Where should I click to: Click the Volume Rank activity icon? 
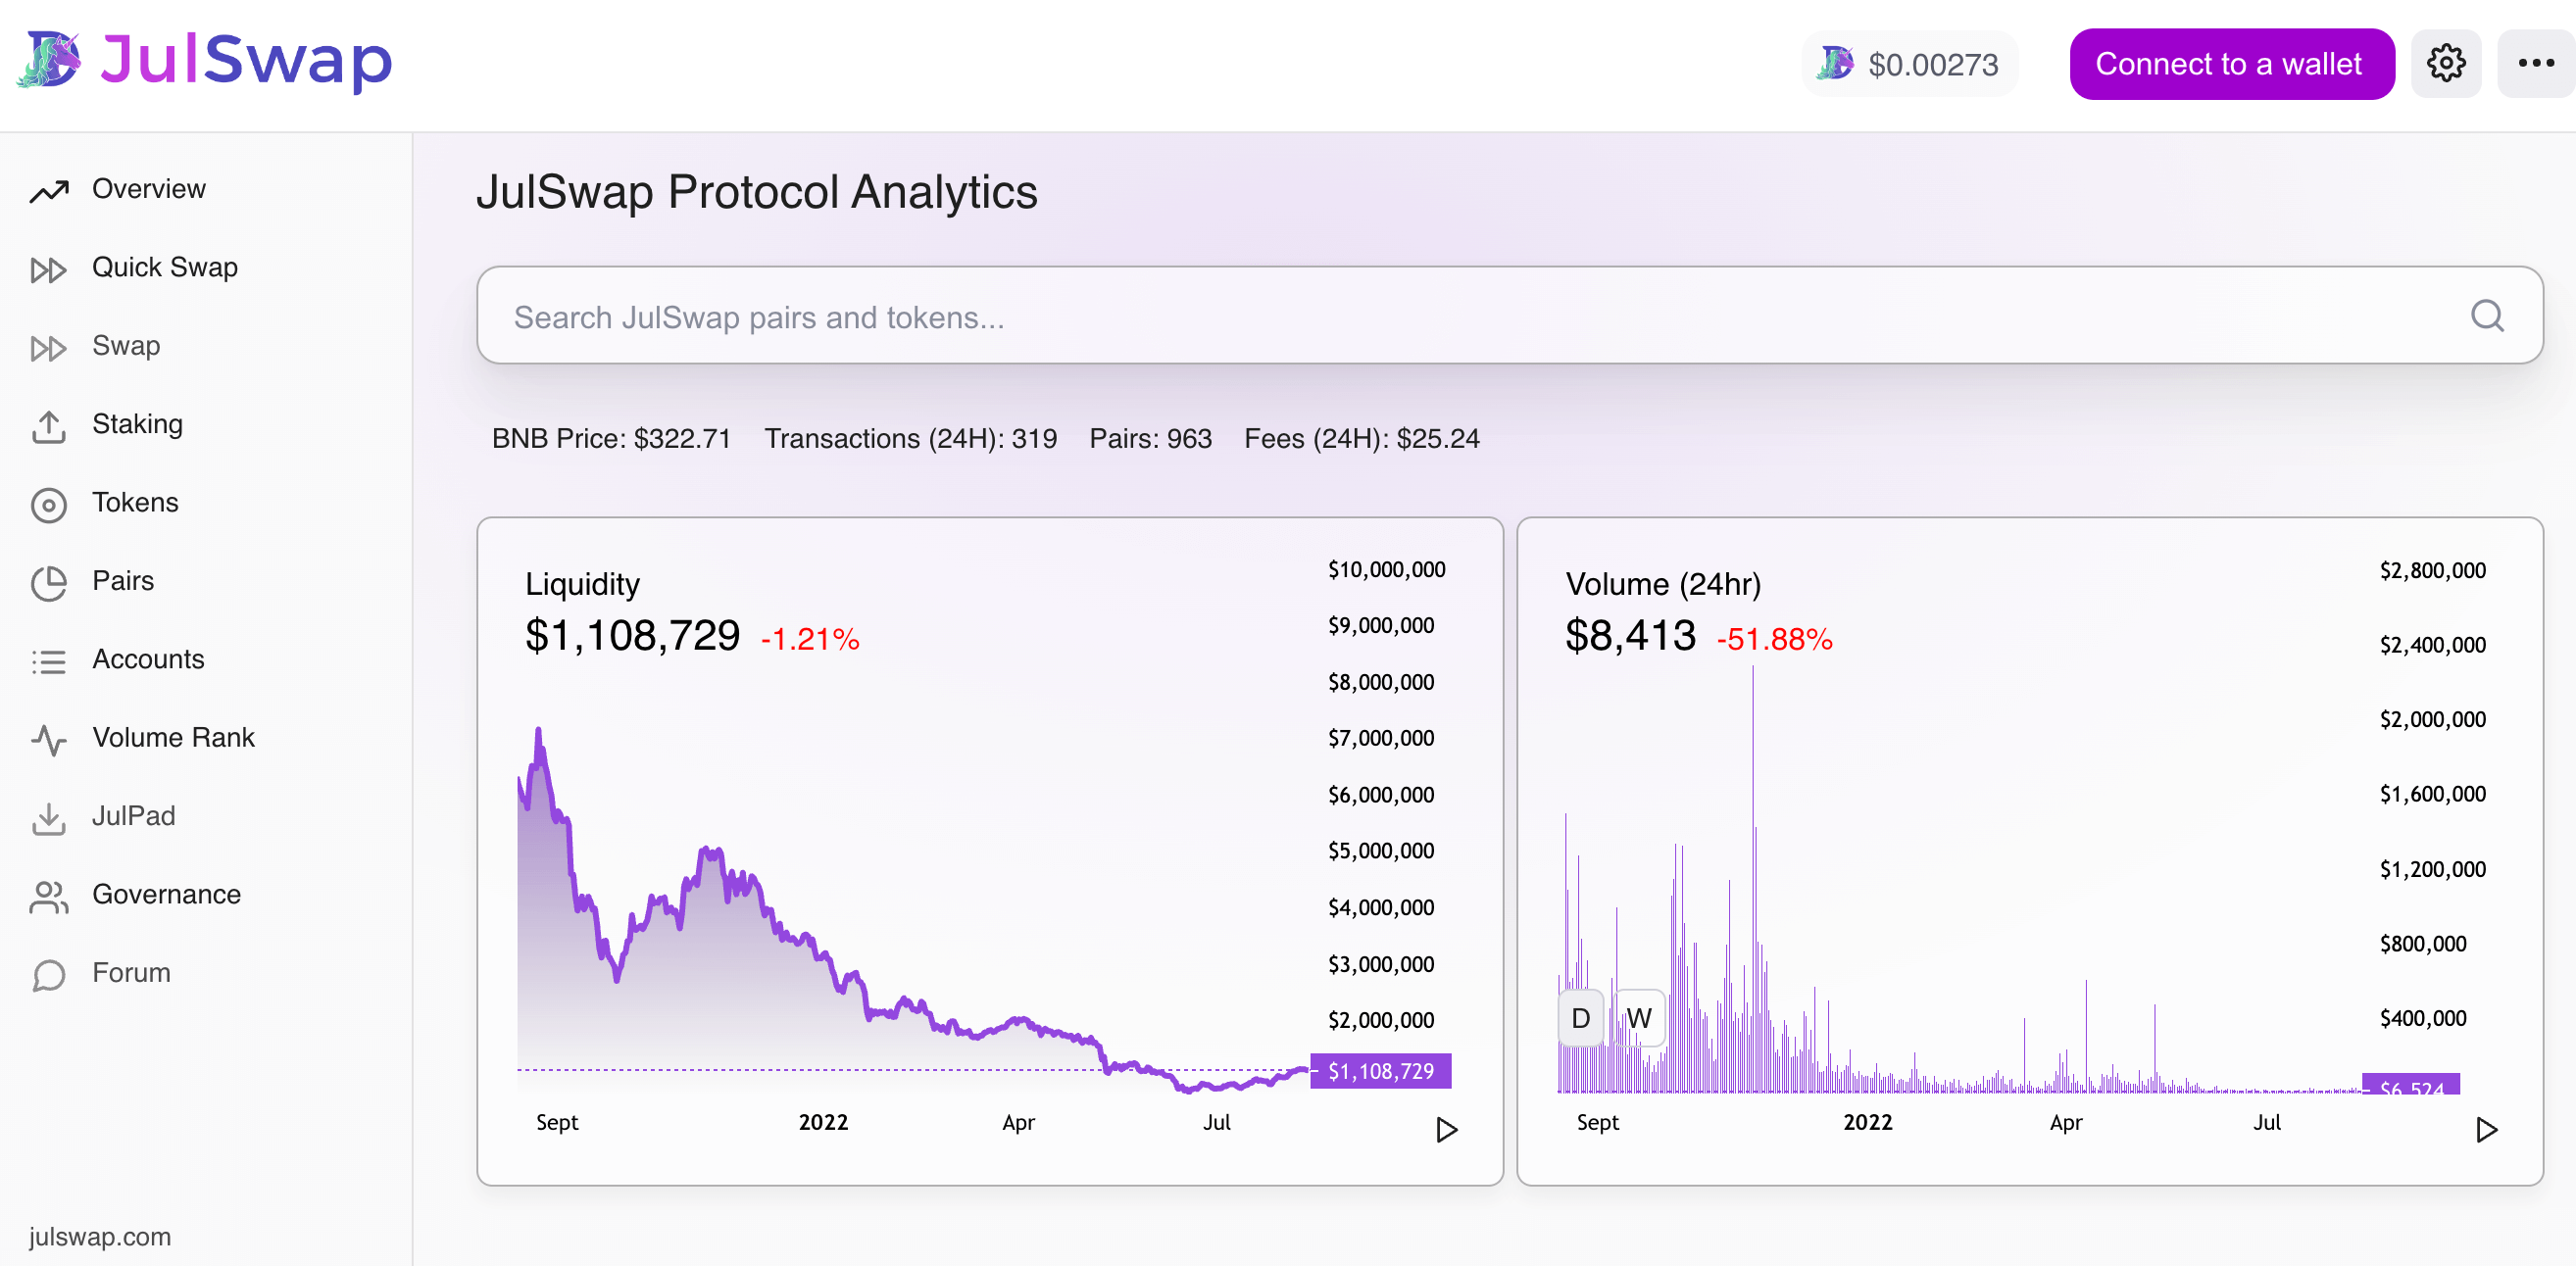48,740
